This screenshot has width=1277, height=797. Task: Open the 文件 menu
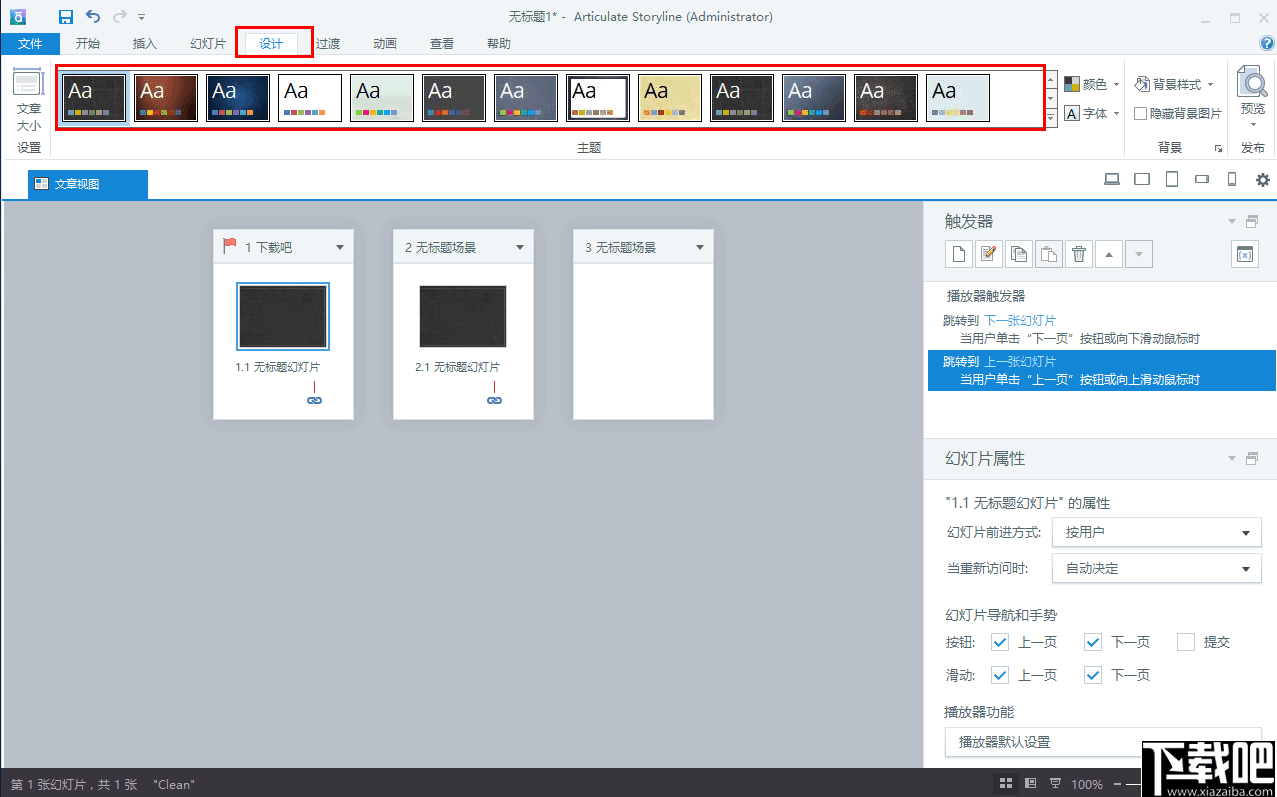[x=31, y=43]
